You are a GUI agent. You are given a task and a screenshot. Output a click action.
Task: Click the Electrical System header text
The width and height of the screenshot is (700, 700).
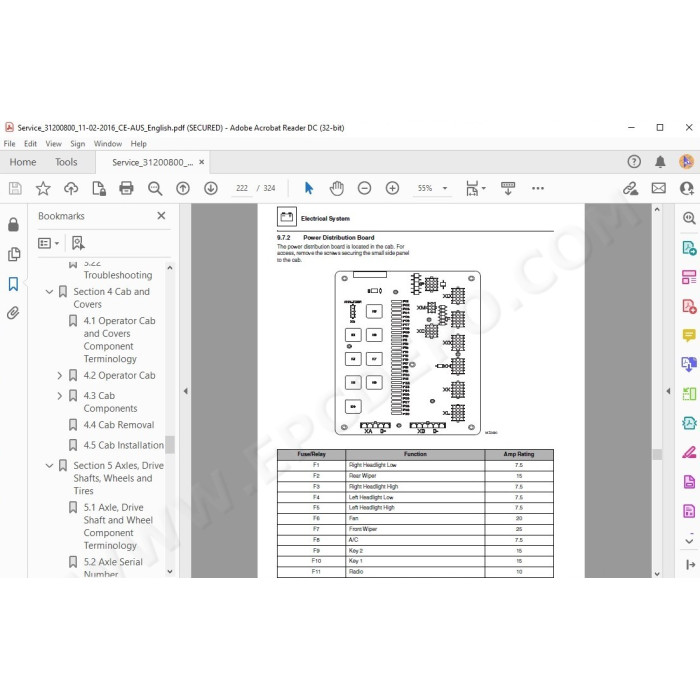(325, 218)
